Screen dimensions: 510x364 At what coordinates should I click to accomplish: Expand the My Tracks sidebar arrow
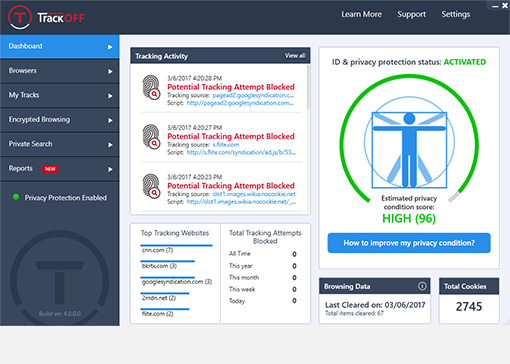click(110, 96)
